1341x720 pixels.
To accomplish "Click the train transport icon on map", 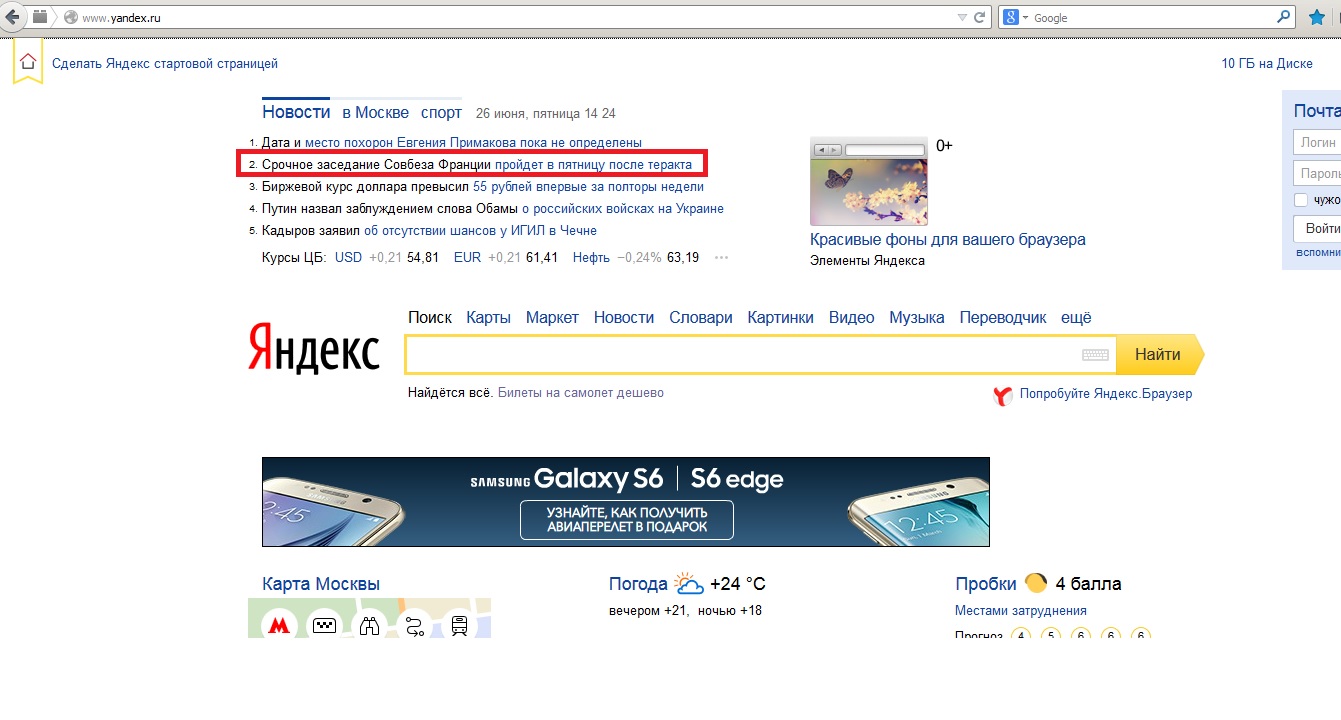I will click(x=460, y=626).
